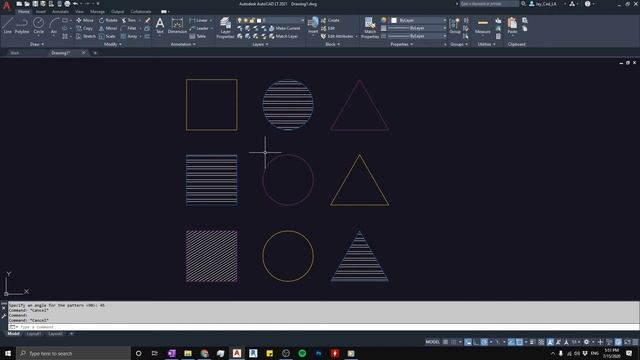Switch to the Manage ribbon tab

pyautogui.click(x=97, y=12)
